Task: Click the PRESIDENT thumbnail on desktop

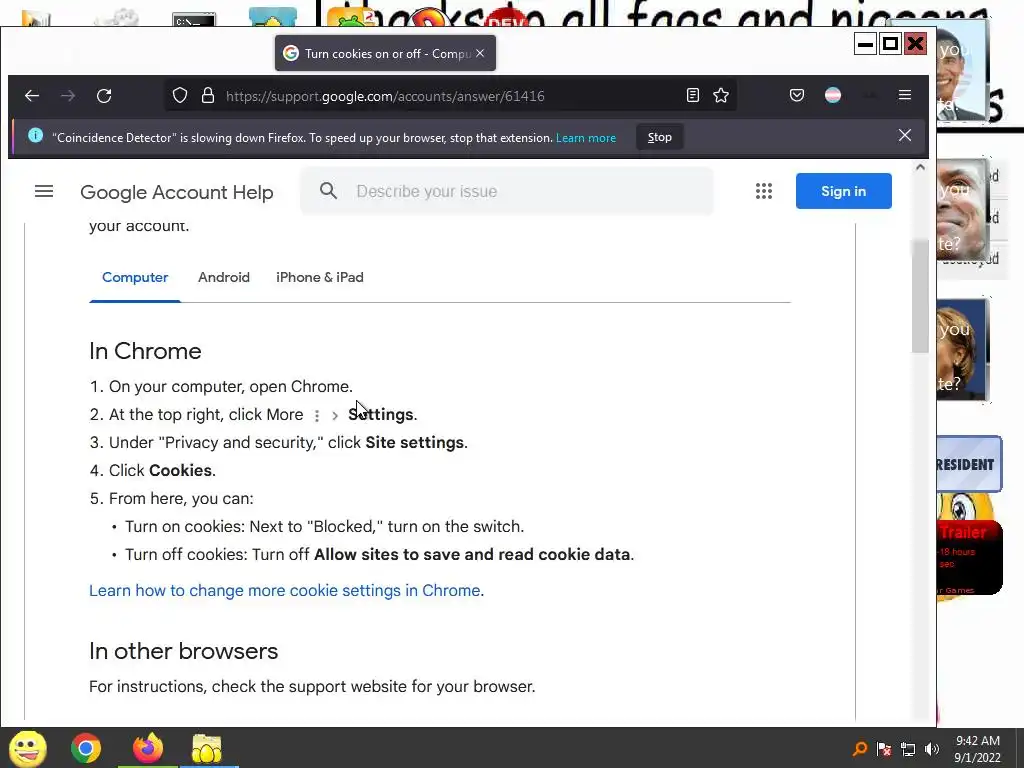Action: tap(969, 464)
